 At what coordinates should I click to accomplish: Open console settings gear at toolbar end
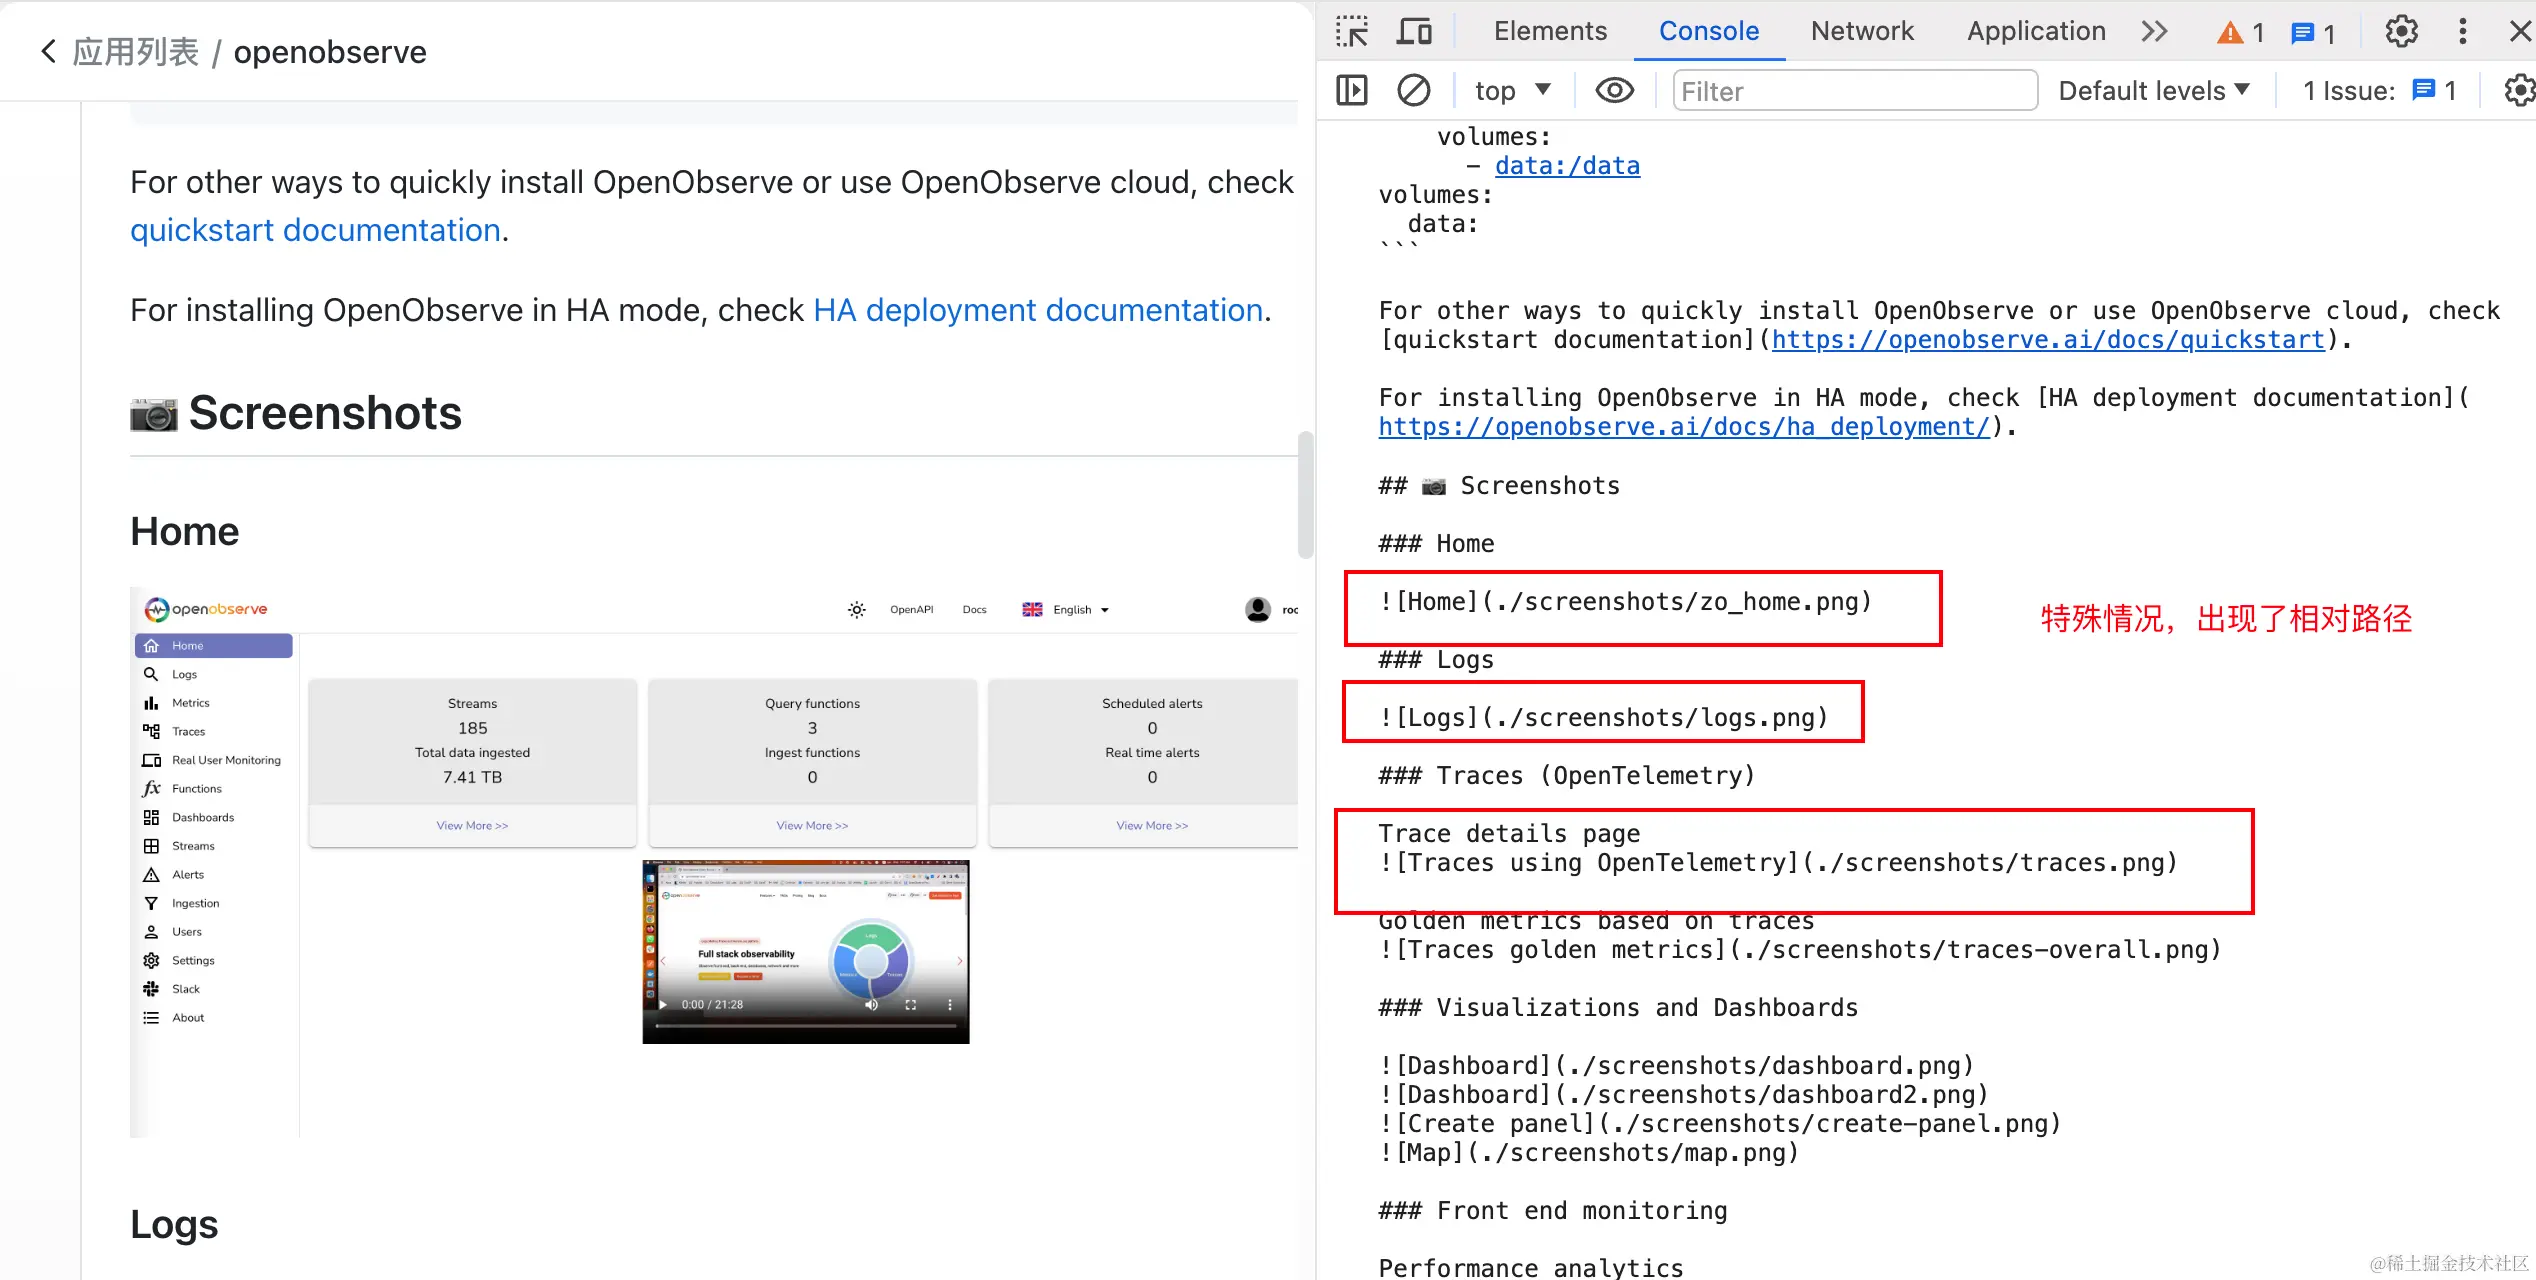[2519, 91]
